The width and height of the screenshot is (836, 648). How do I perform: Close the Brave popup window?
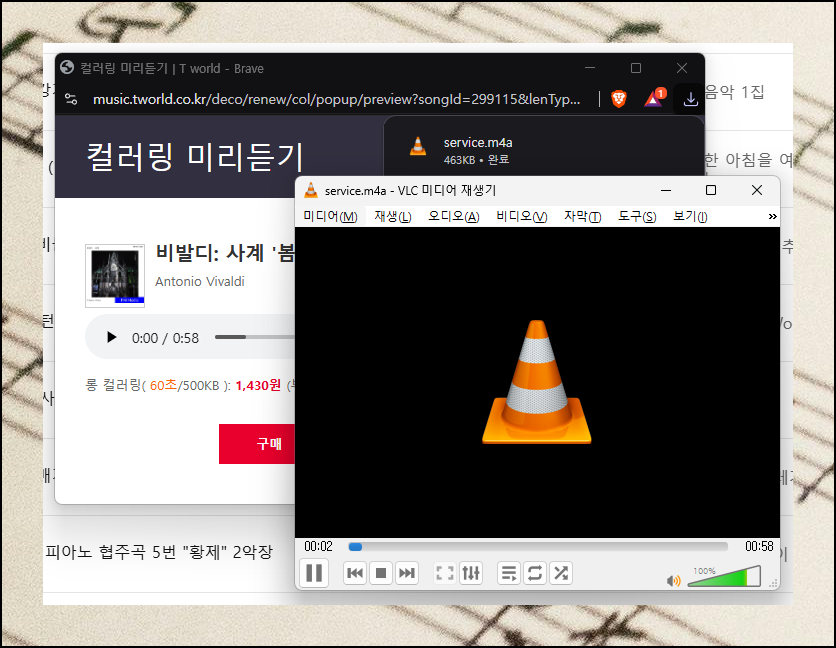(x=682, y=68)
